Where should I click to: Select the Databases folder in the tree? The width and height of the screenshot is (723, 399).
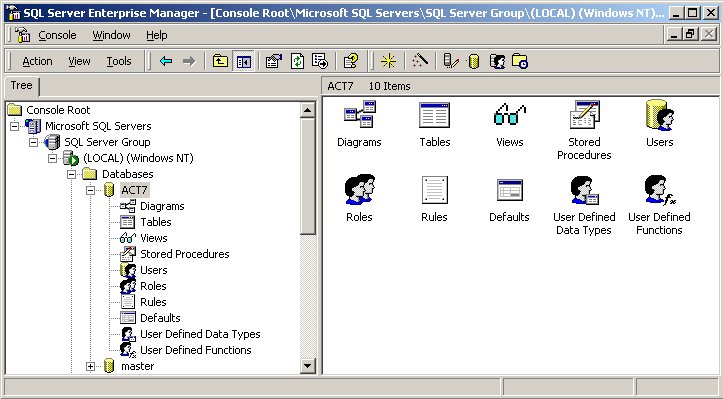(127, 174)
